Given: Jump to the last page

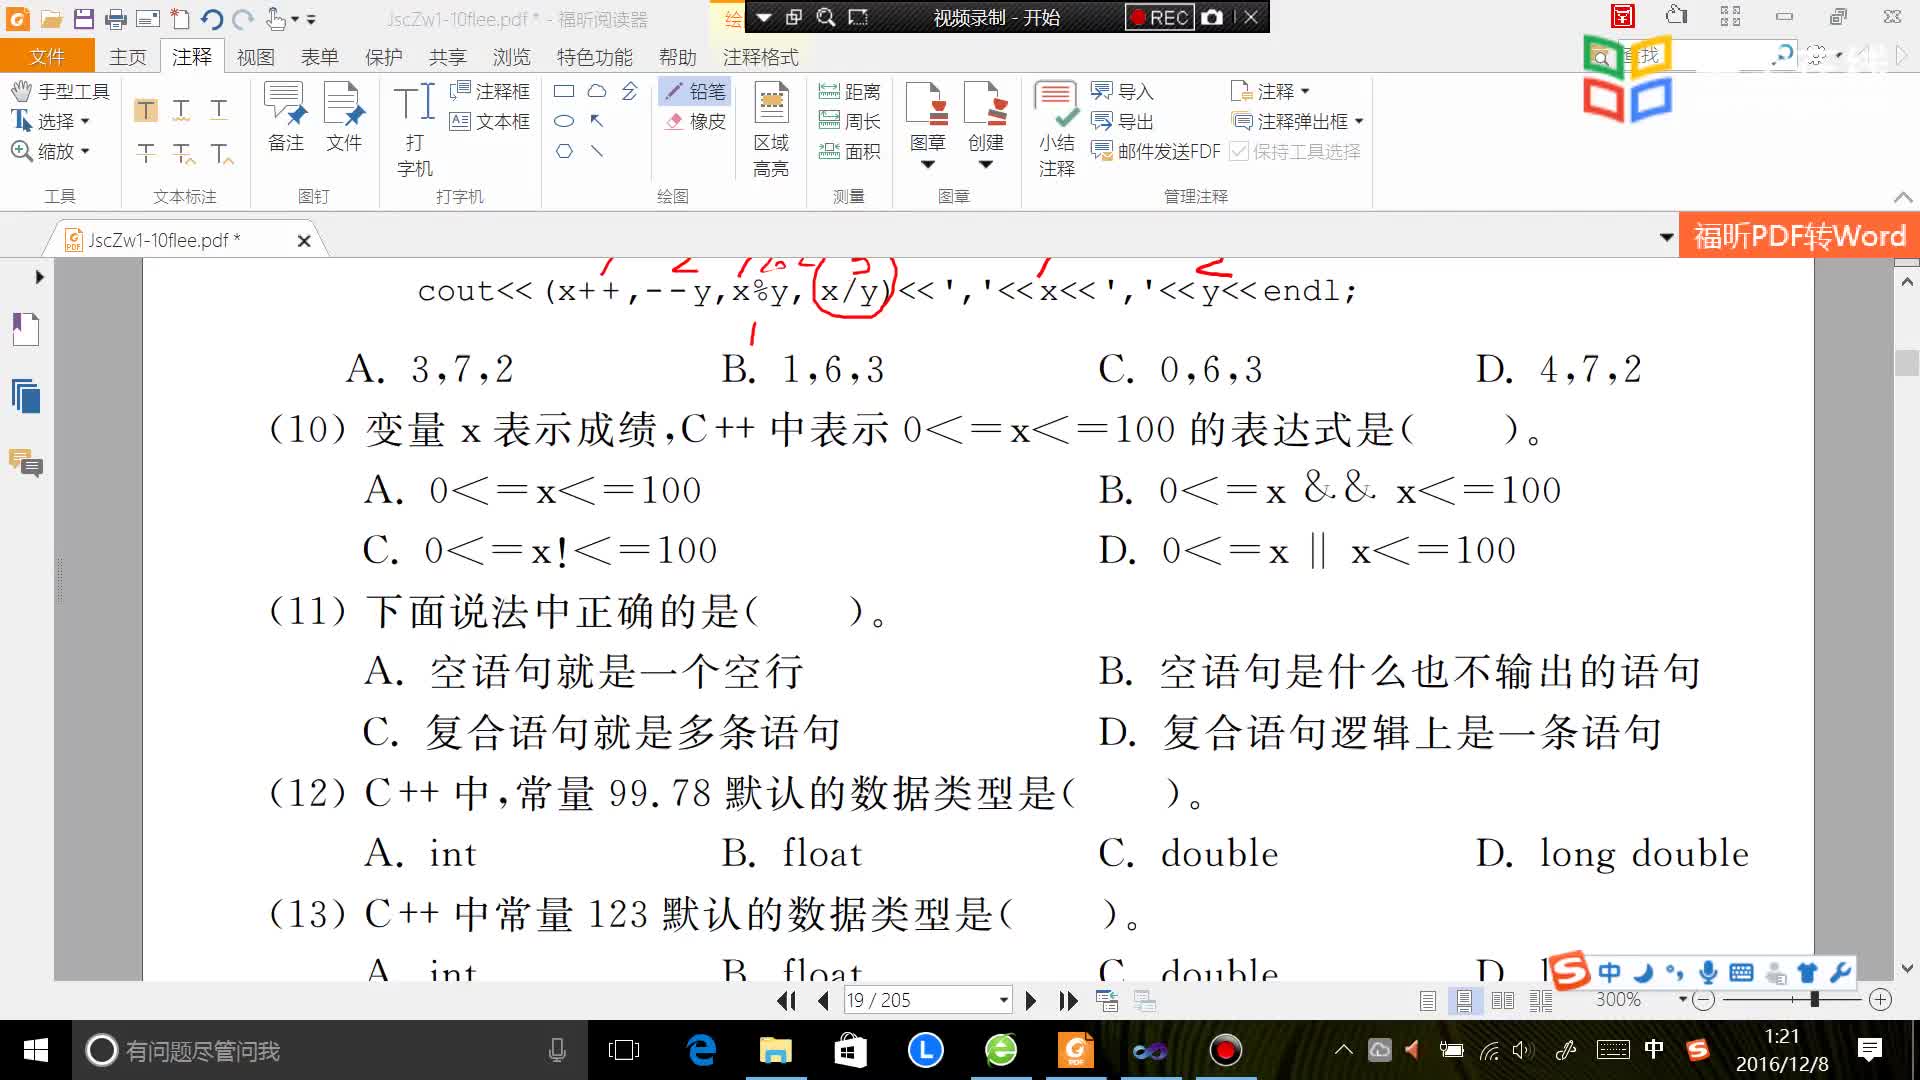Looking at the screenshot, I should coord(1068,1000).
